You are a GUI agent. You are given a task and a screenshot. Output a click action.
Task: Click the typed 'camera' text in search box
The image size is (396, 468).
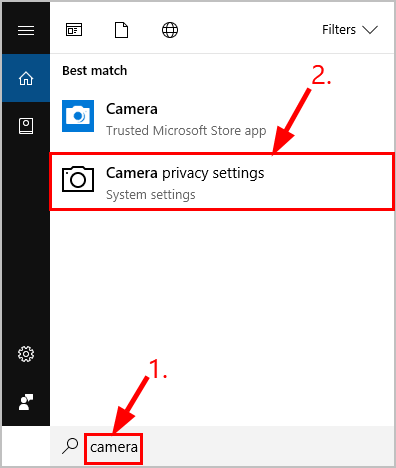point(114,447)
